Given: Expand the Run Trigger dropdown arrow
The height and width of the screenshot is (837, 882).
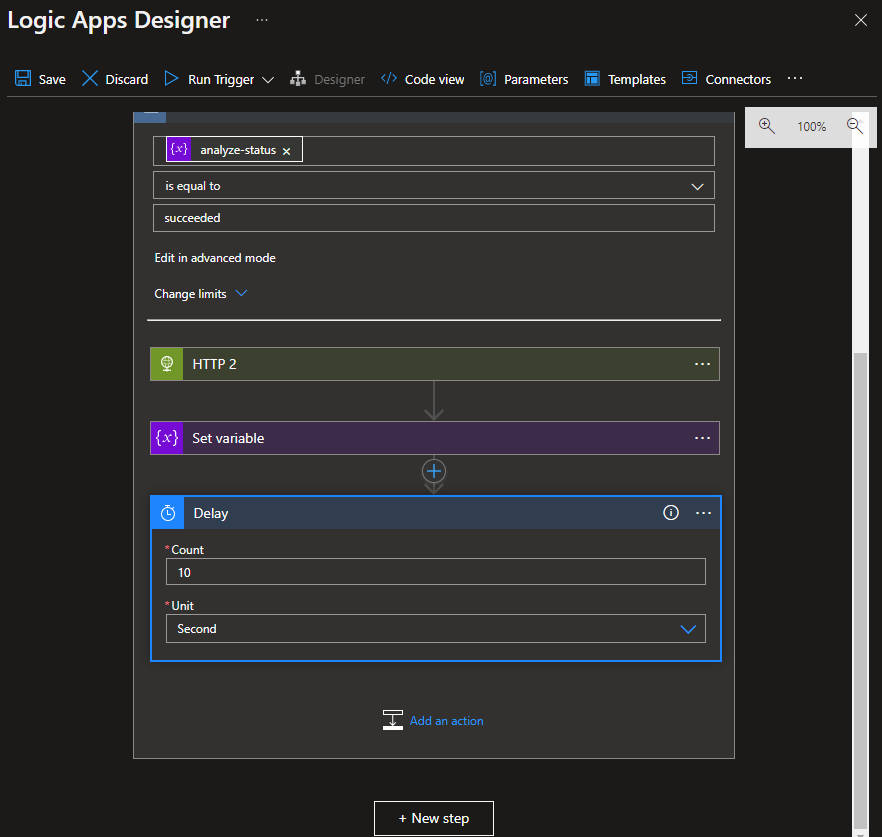Looking at the screenshot, I should coord(268,80).
